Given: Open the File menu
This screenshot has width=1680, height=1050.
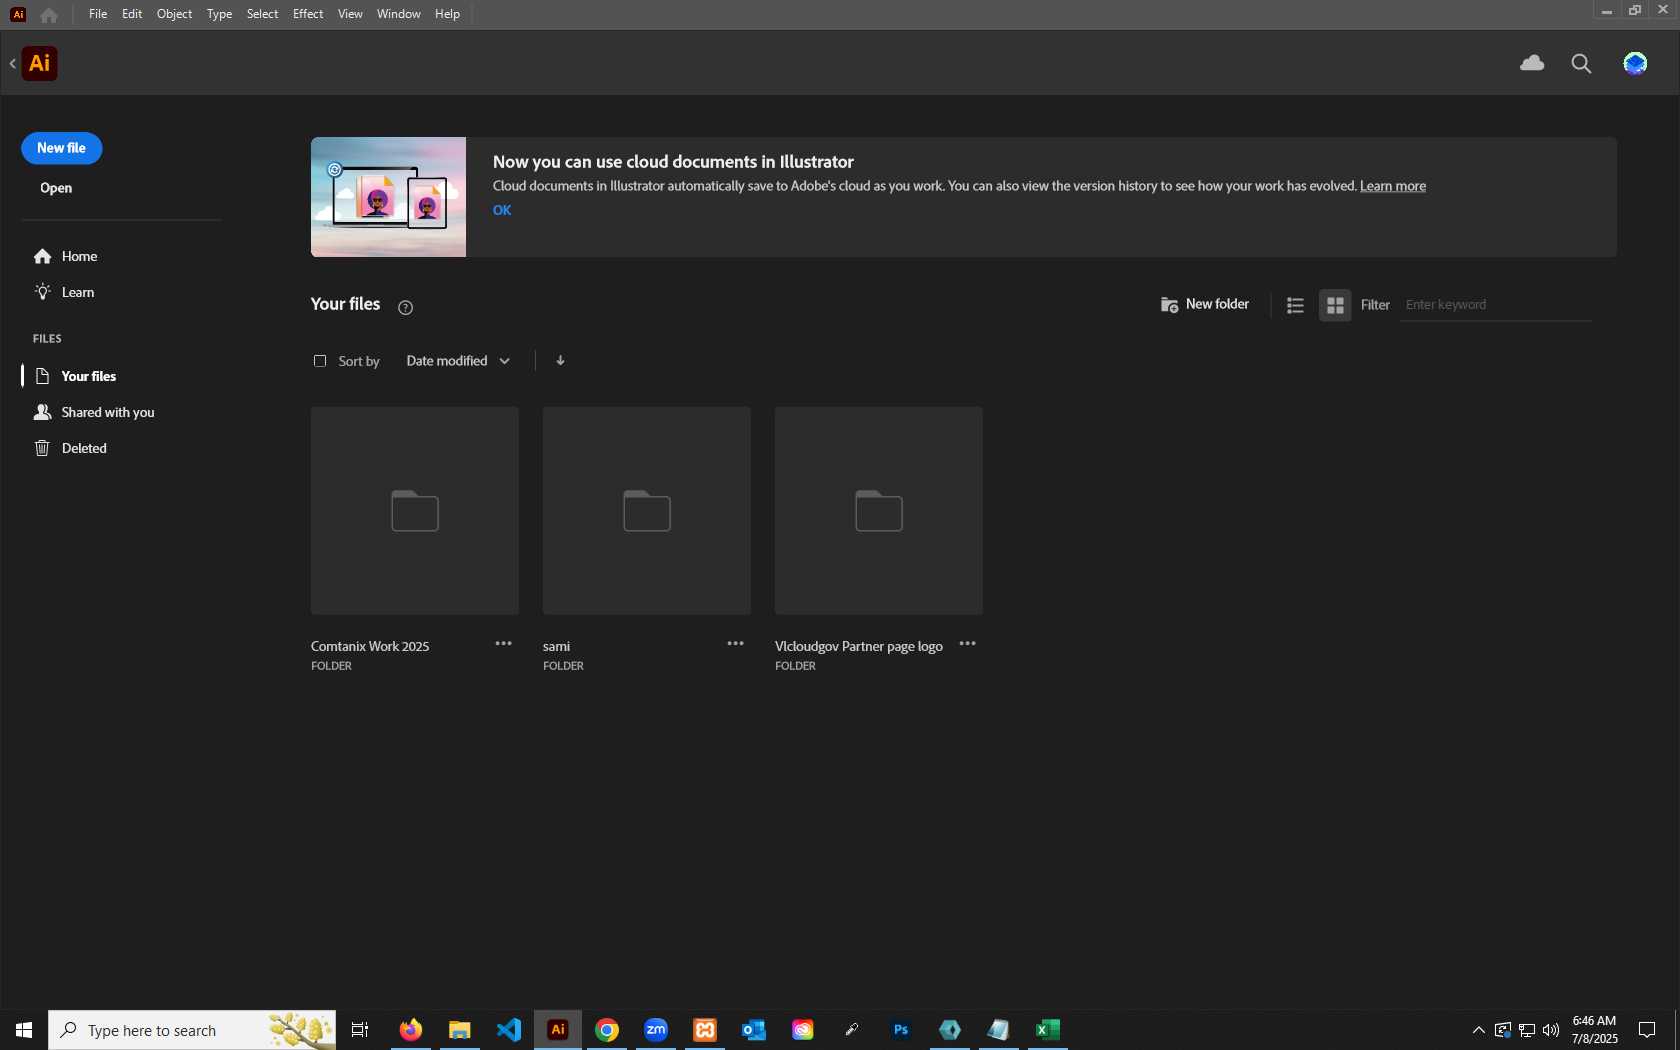Looking at the screenshot, I should (x=97, y=14).
